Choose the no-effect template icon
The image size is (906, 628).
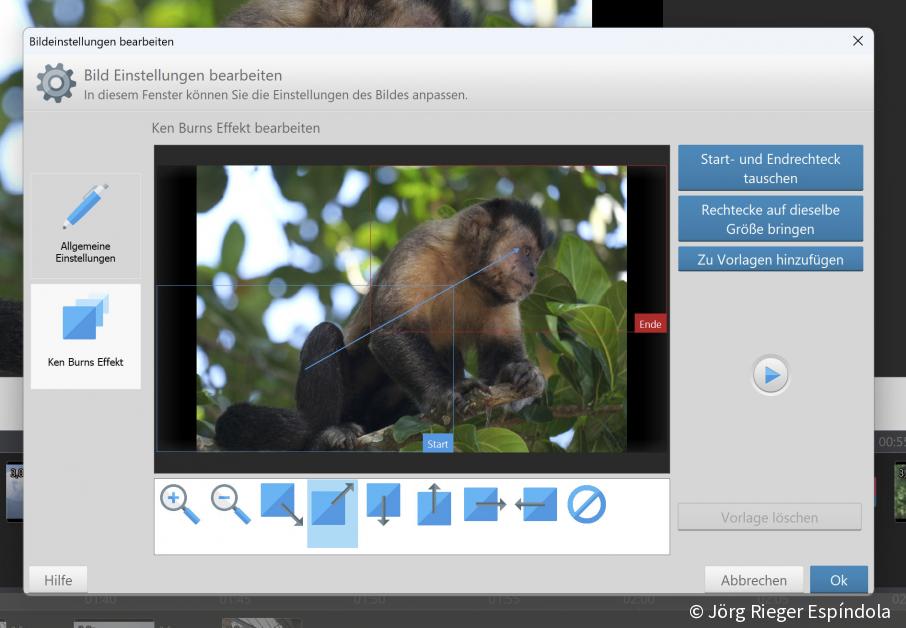tap(587, 504)
